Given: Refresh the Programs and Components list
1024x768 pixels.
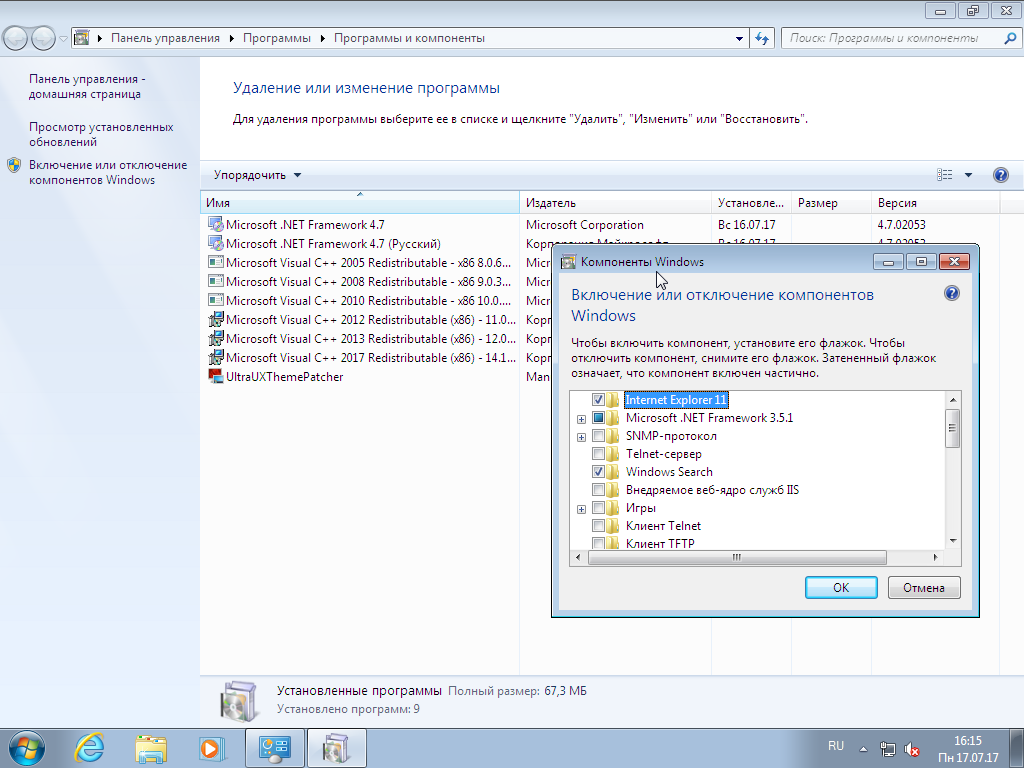Looking at the screenshot, I should coord(762,39).
